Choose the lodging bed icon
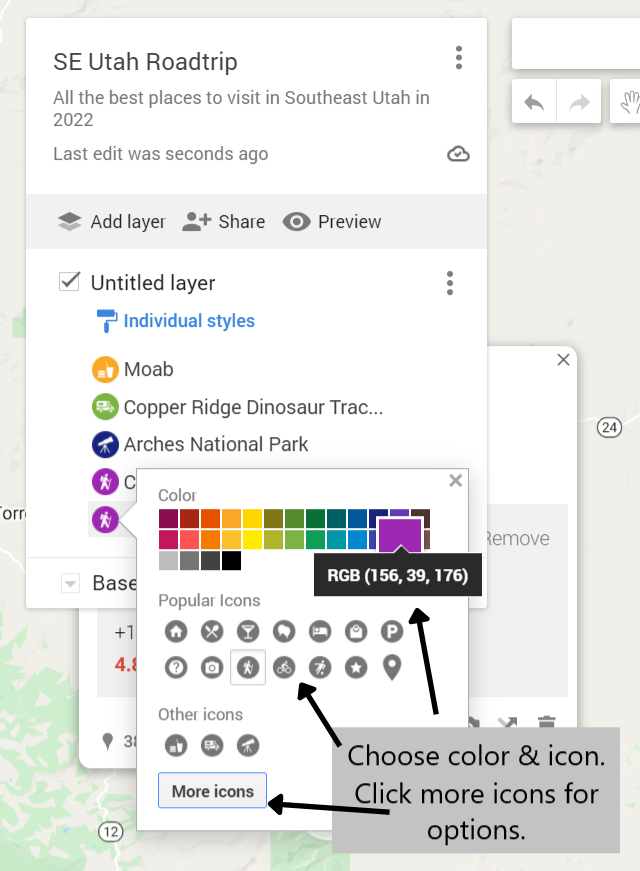Image resolution: width=640 pixels, height=871 pixels. pyautogui.click(x=320, y=632)
